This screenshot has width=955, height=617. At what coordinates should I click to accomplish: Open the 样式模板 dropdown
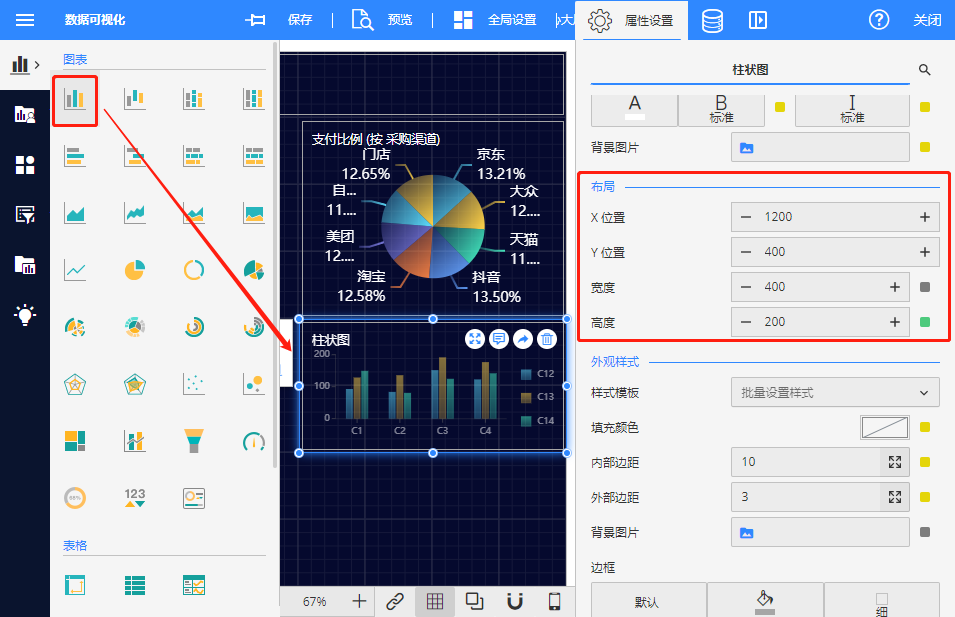(x=835, y=393)
